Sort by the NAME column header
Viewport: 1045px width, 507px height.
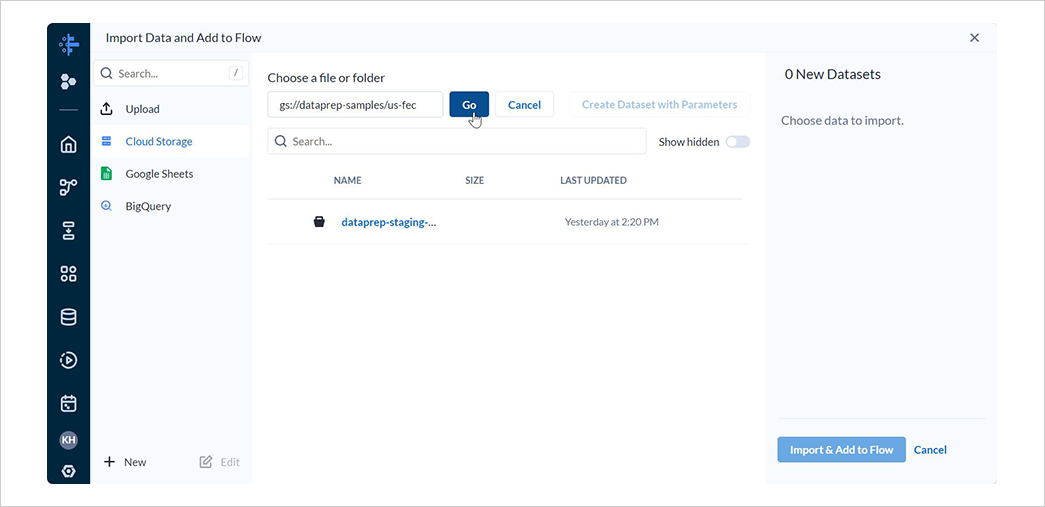pos(347,180)
